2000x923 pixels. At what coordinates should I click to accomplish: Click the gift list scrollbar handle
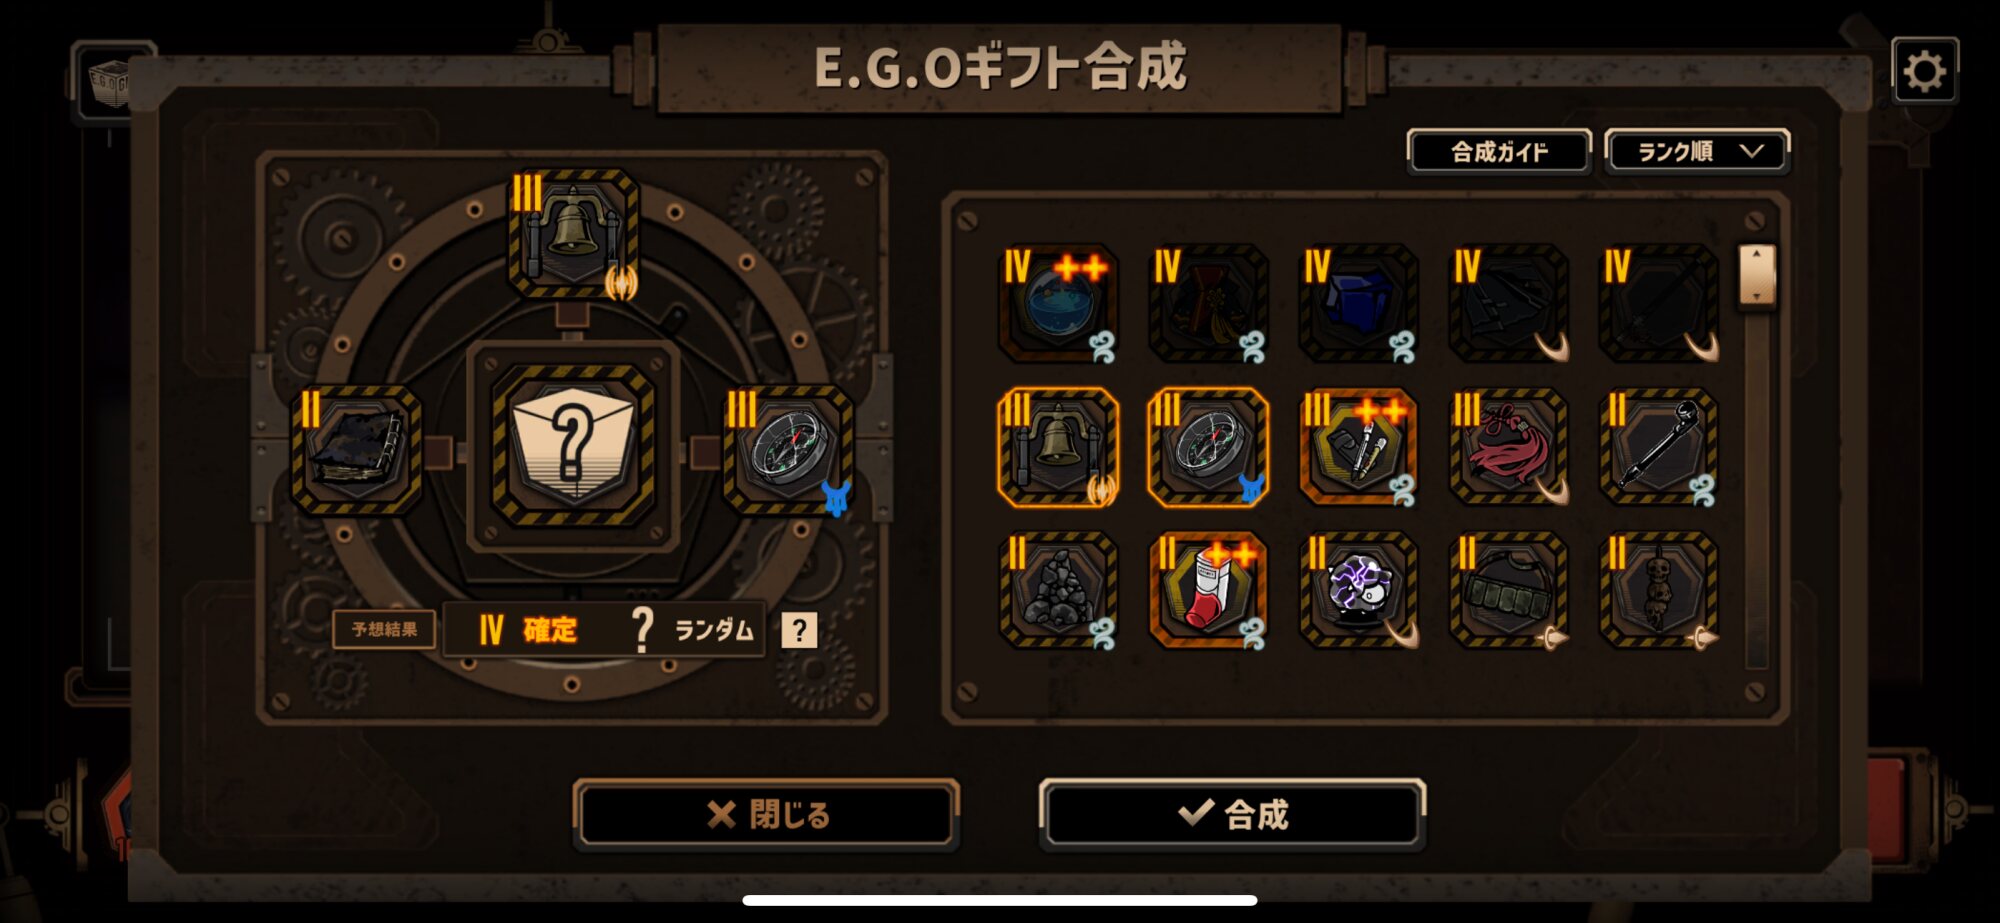(x=1757, y=275)
